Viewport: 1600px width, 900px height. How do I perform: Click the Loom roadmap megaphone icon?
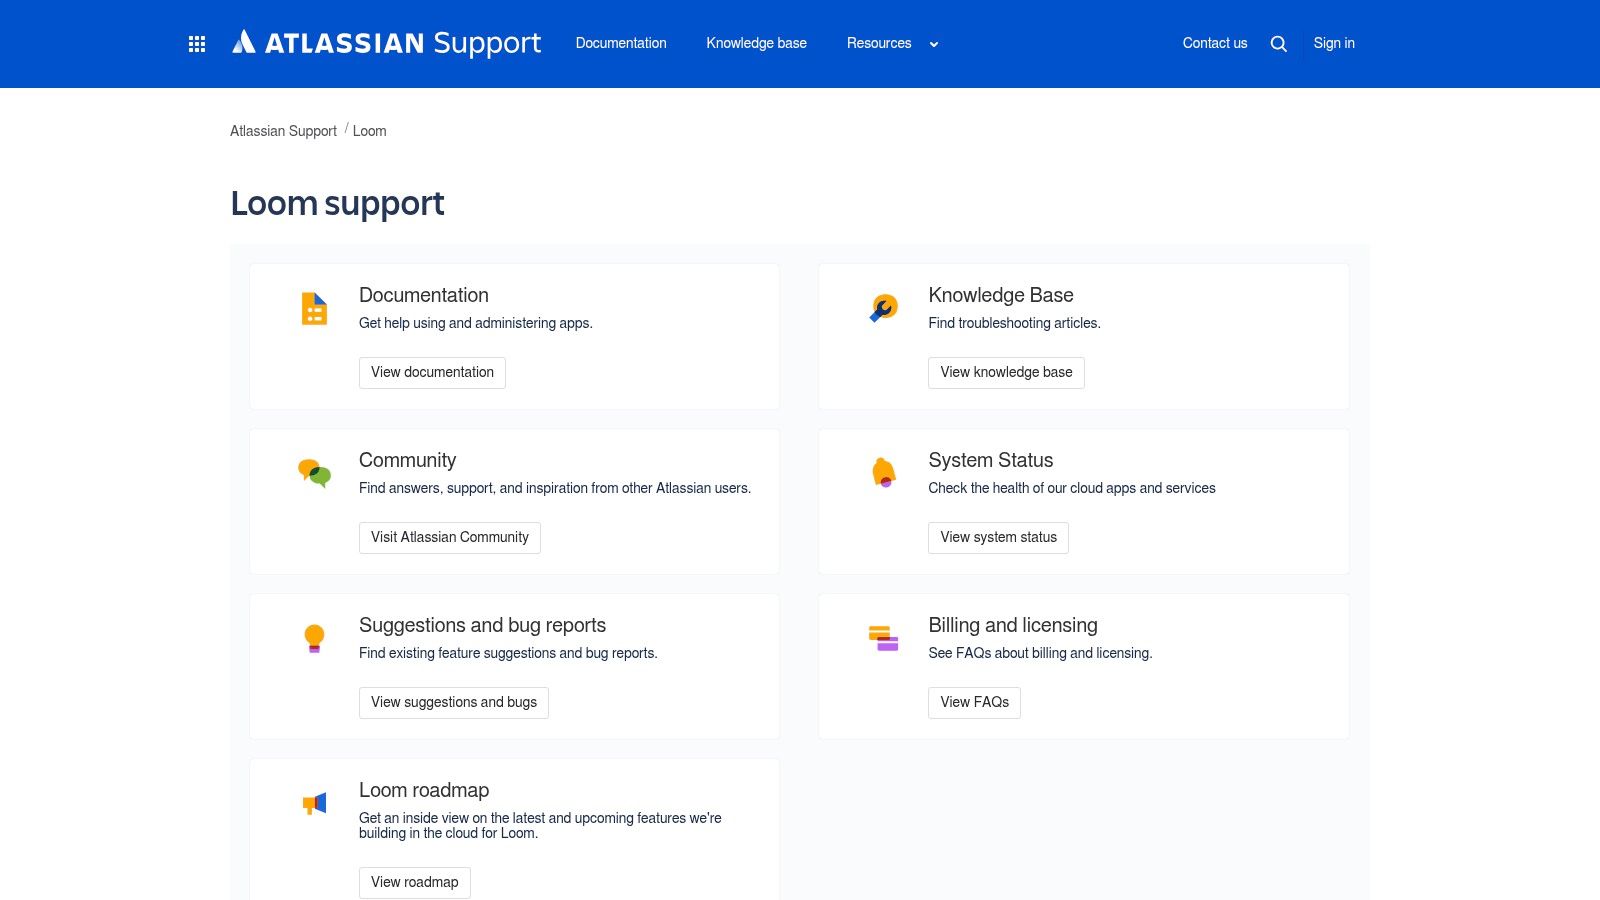[x=314, y=803]
